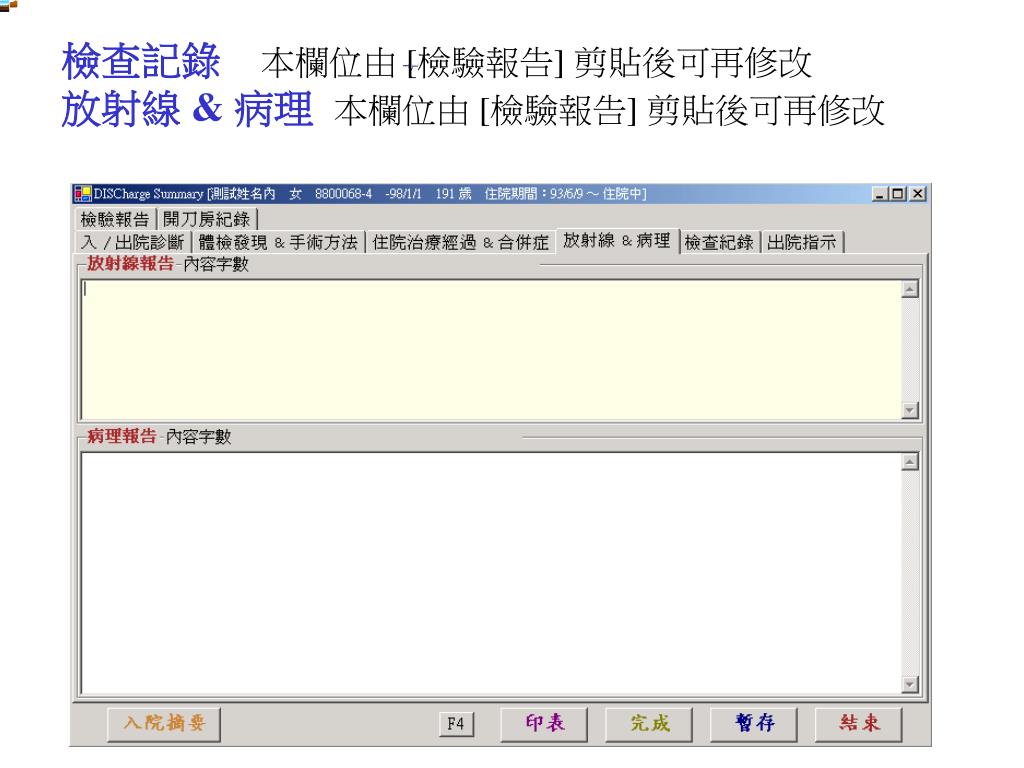The height and width of the screenshot is (768, 1024).
Task: Click down arrow of 病理報告 scrollbar
Action: tap(910, 684)
